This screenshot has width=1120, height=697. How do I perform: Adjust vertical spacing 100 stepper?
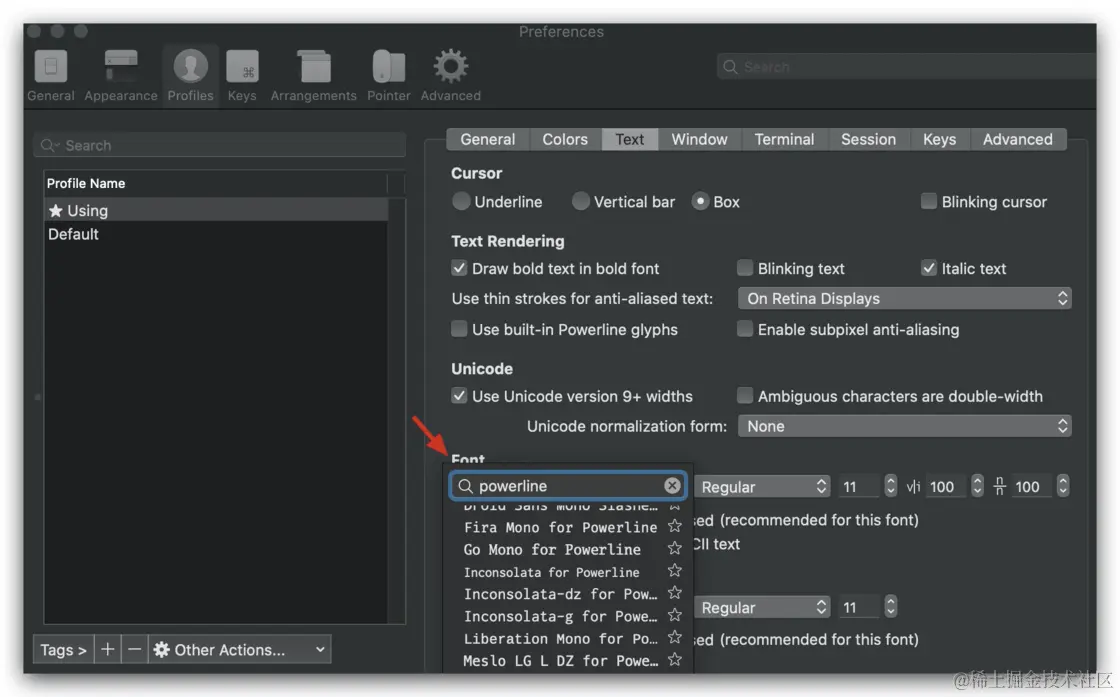tap(1063, 486)
